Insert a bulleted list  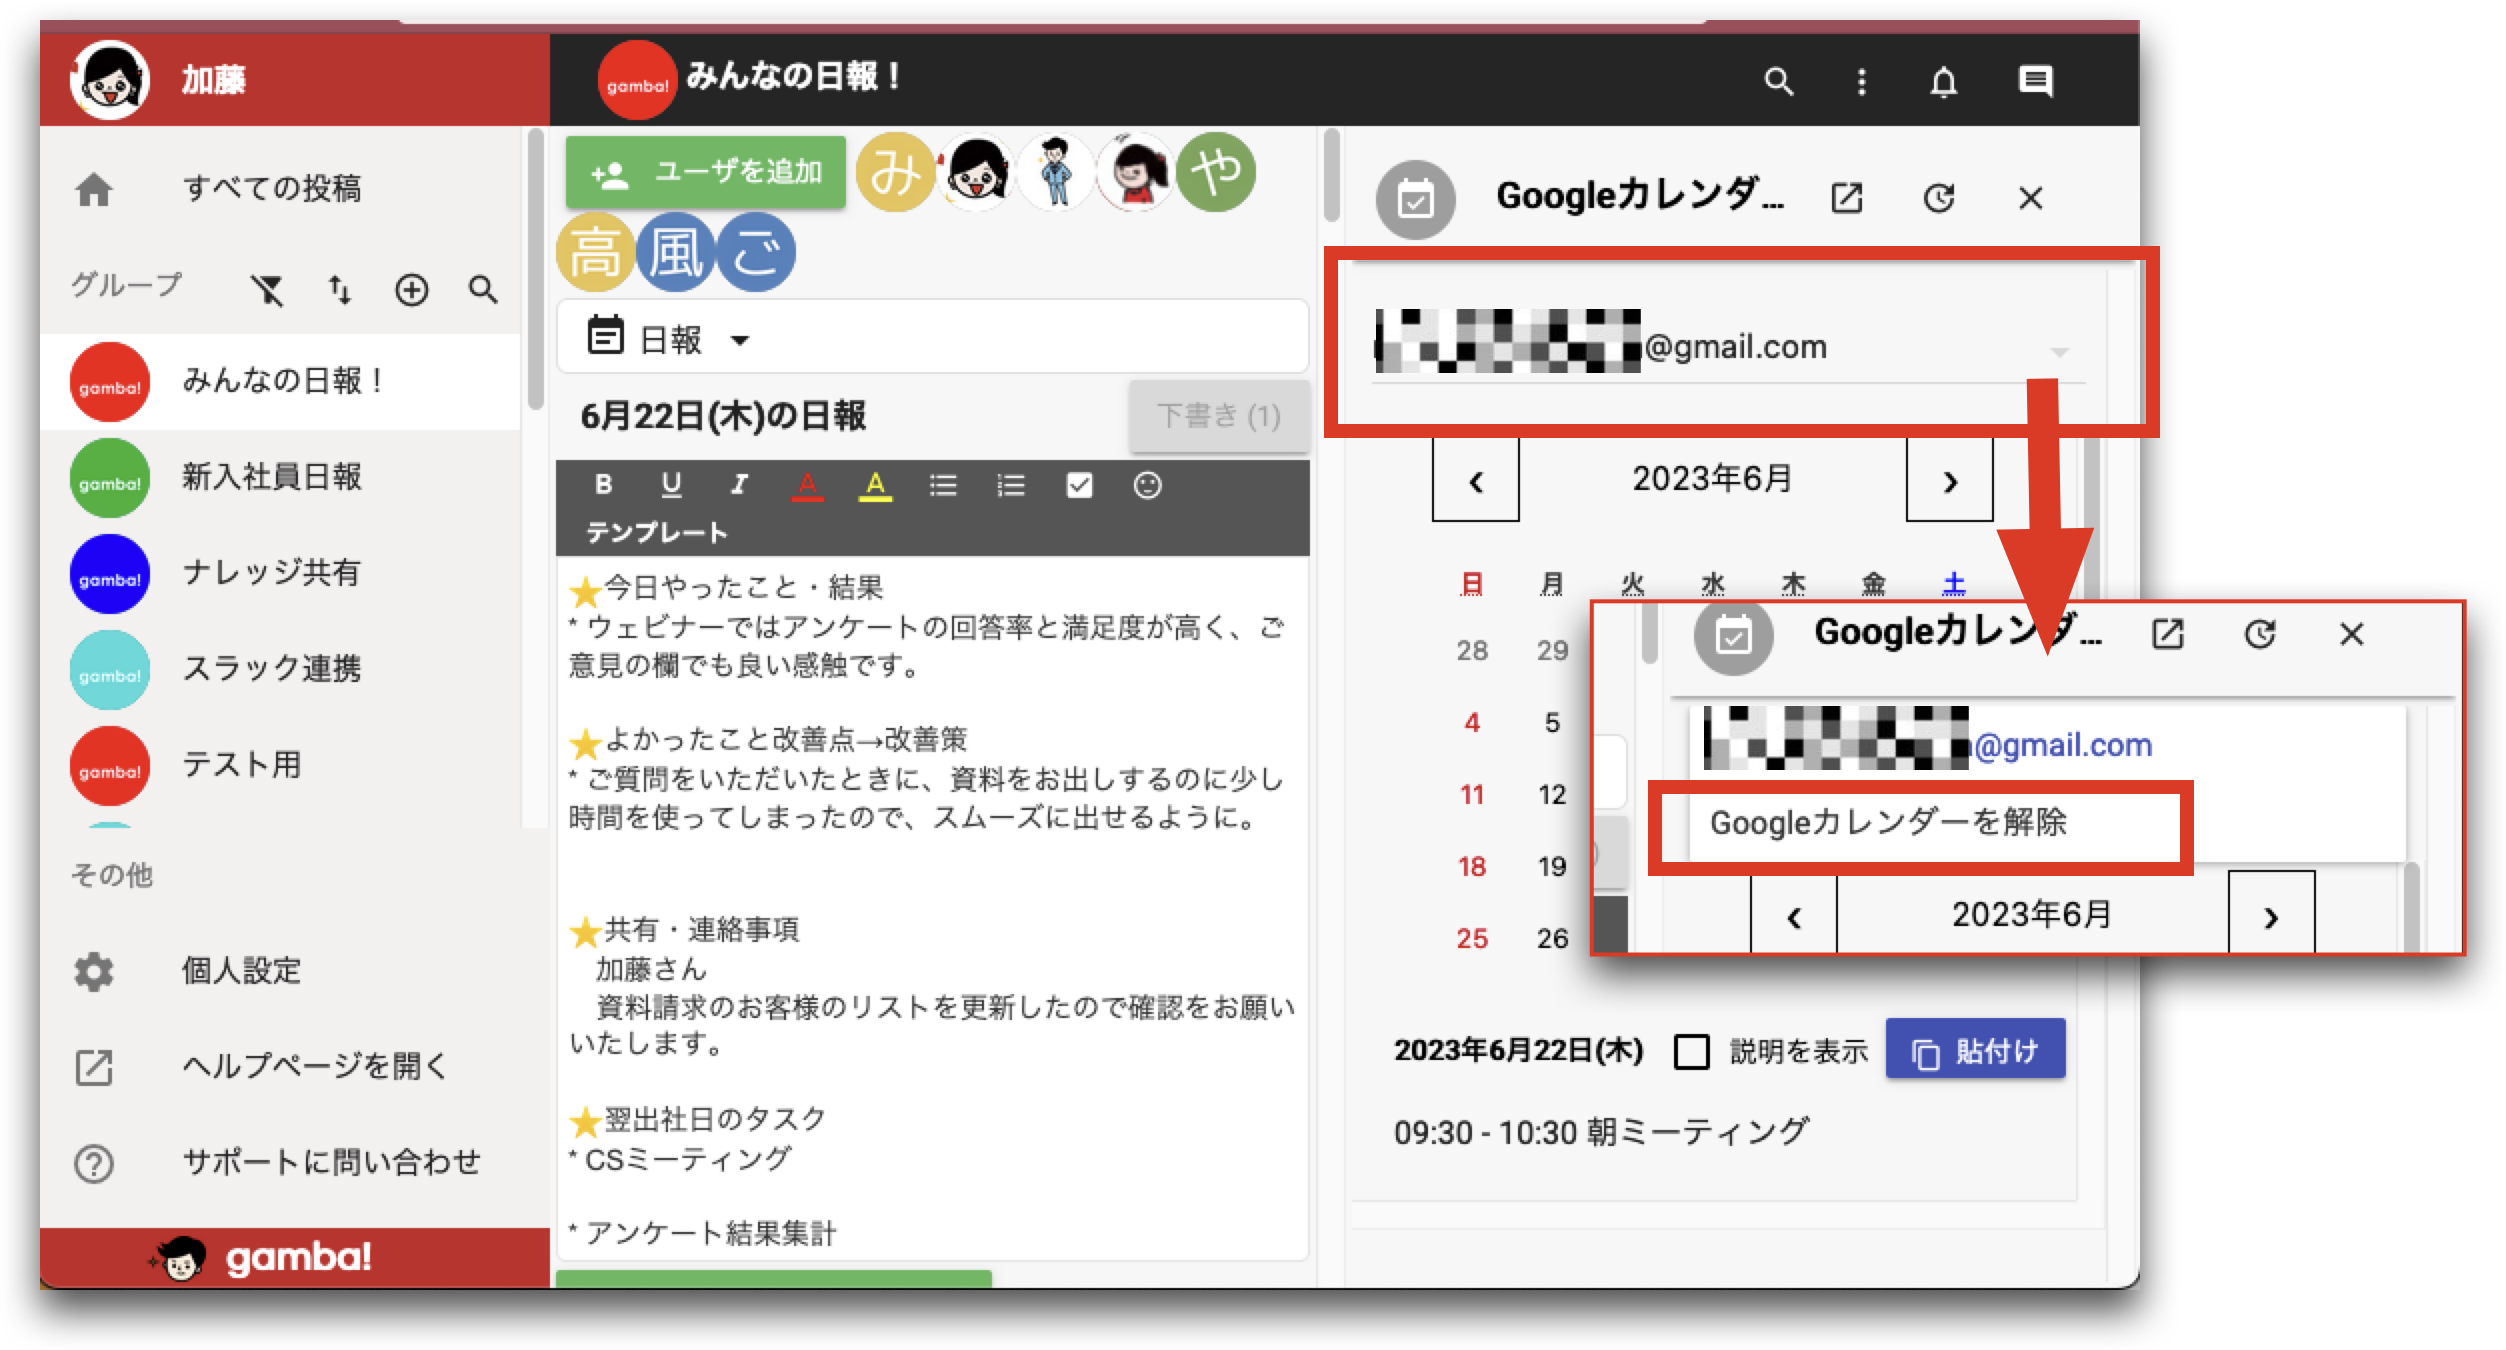(943, 486)
